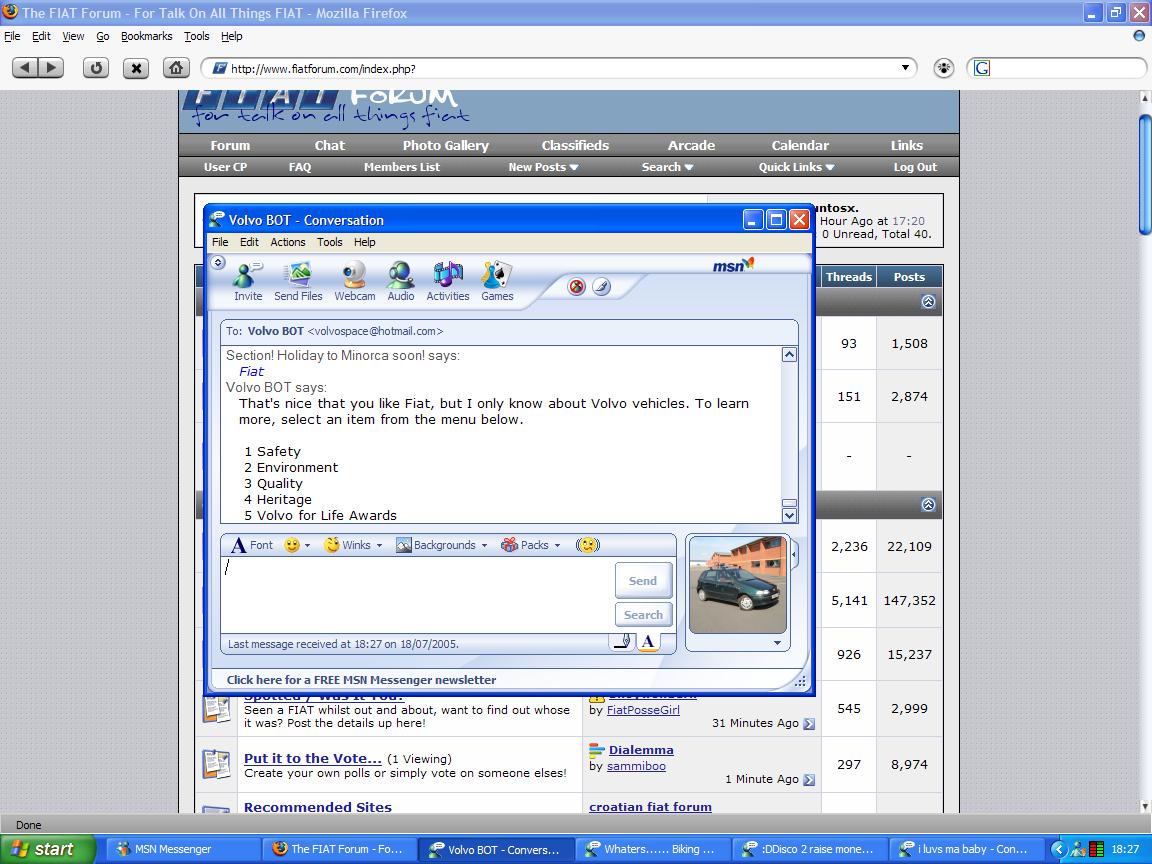
Task: Click go-to-last-post icon for sammiboo
Action: point(809,780)
